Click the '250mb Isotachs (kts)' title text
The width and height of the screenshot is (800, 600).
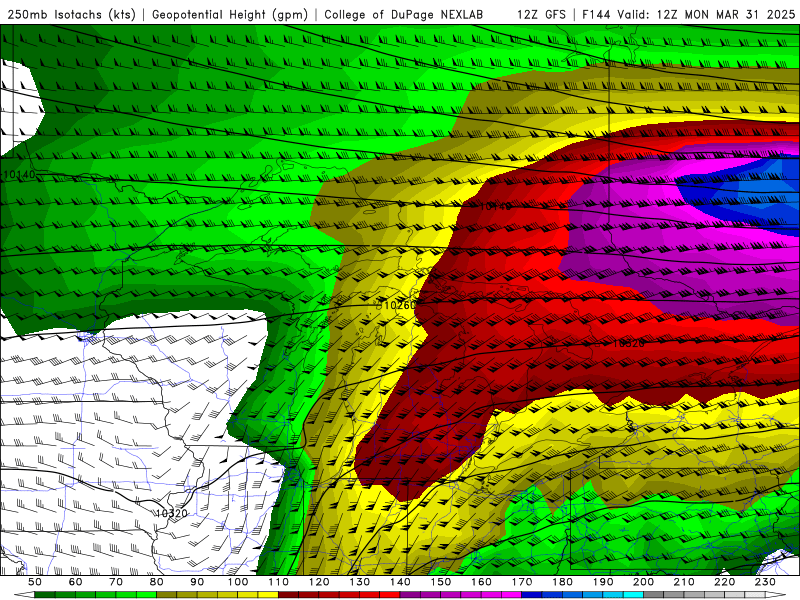(71, 15)
